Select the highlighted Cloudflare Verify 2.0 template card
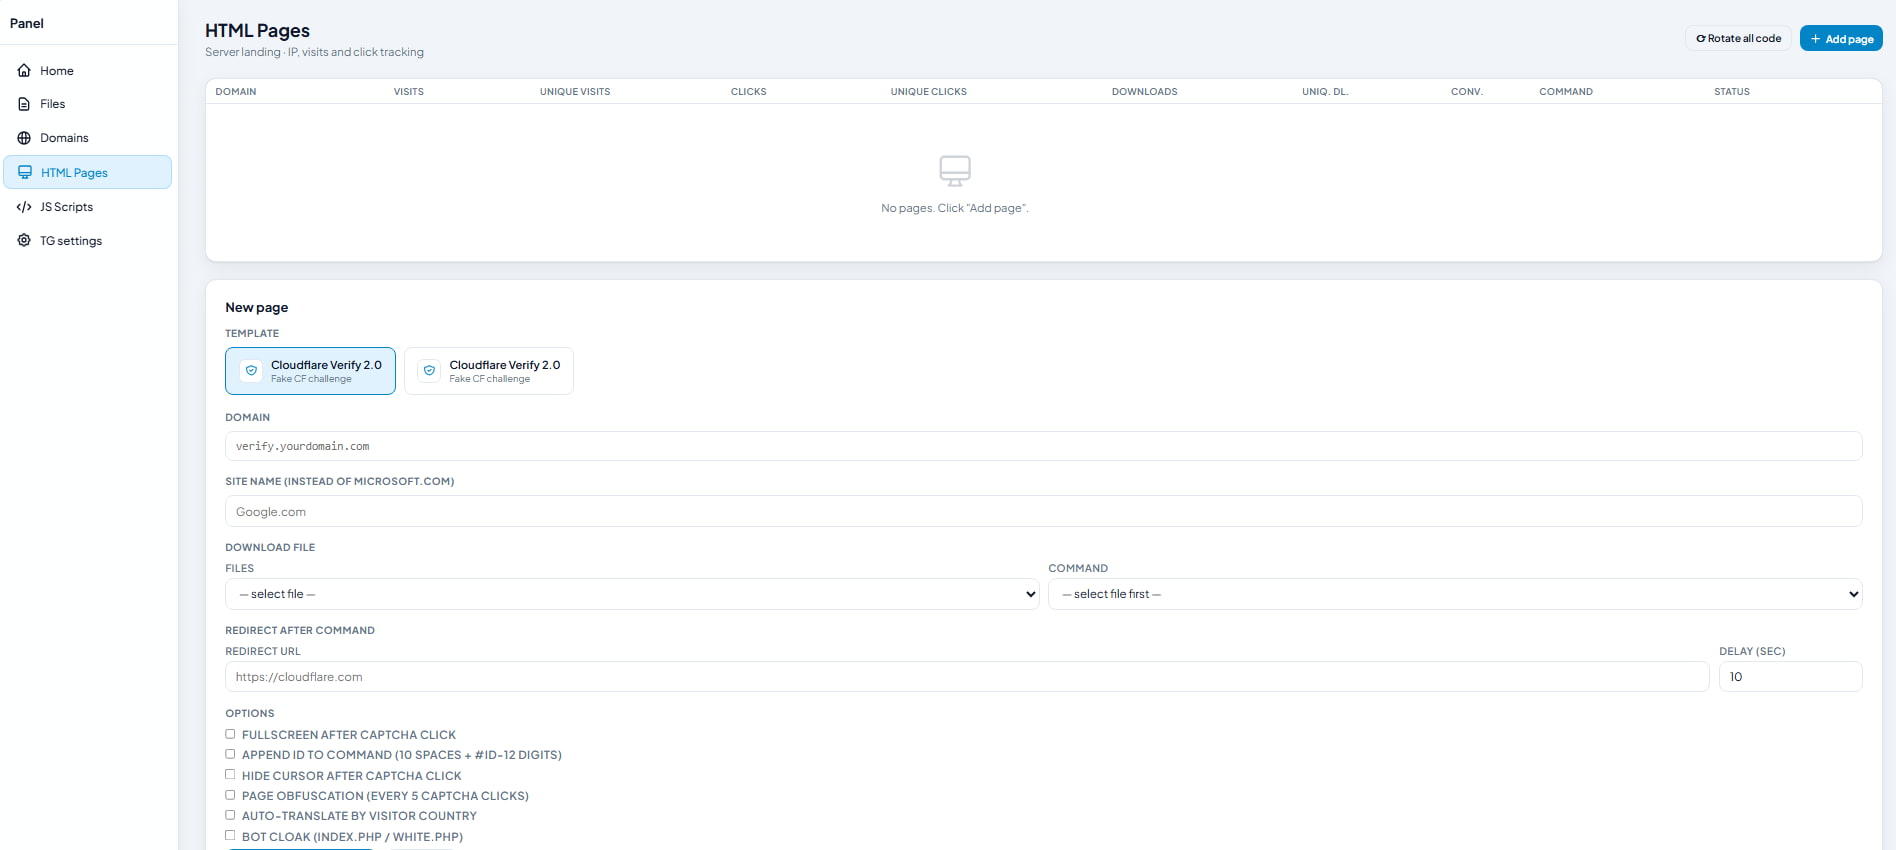Viewport: 1896px width, 850px height. coord(310,371)
